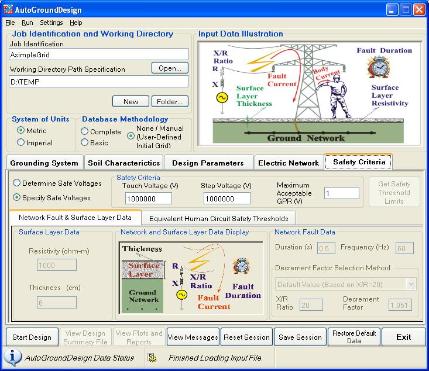Screen dimensions: 429x371
Task: Click the small clock in data display
Action: 241,266
